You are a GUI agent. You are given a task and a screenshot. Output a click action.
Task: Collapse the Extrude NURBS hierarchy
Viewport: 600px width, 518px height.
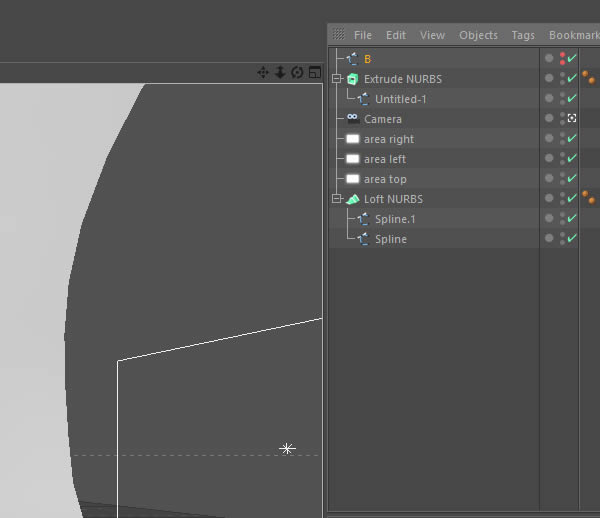point(337,79)
